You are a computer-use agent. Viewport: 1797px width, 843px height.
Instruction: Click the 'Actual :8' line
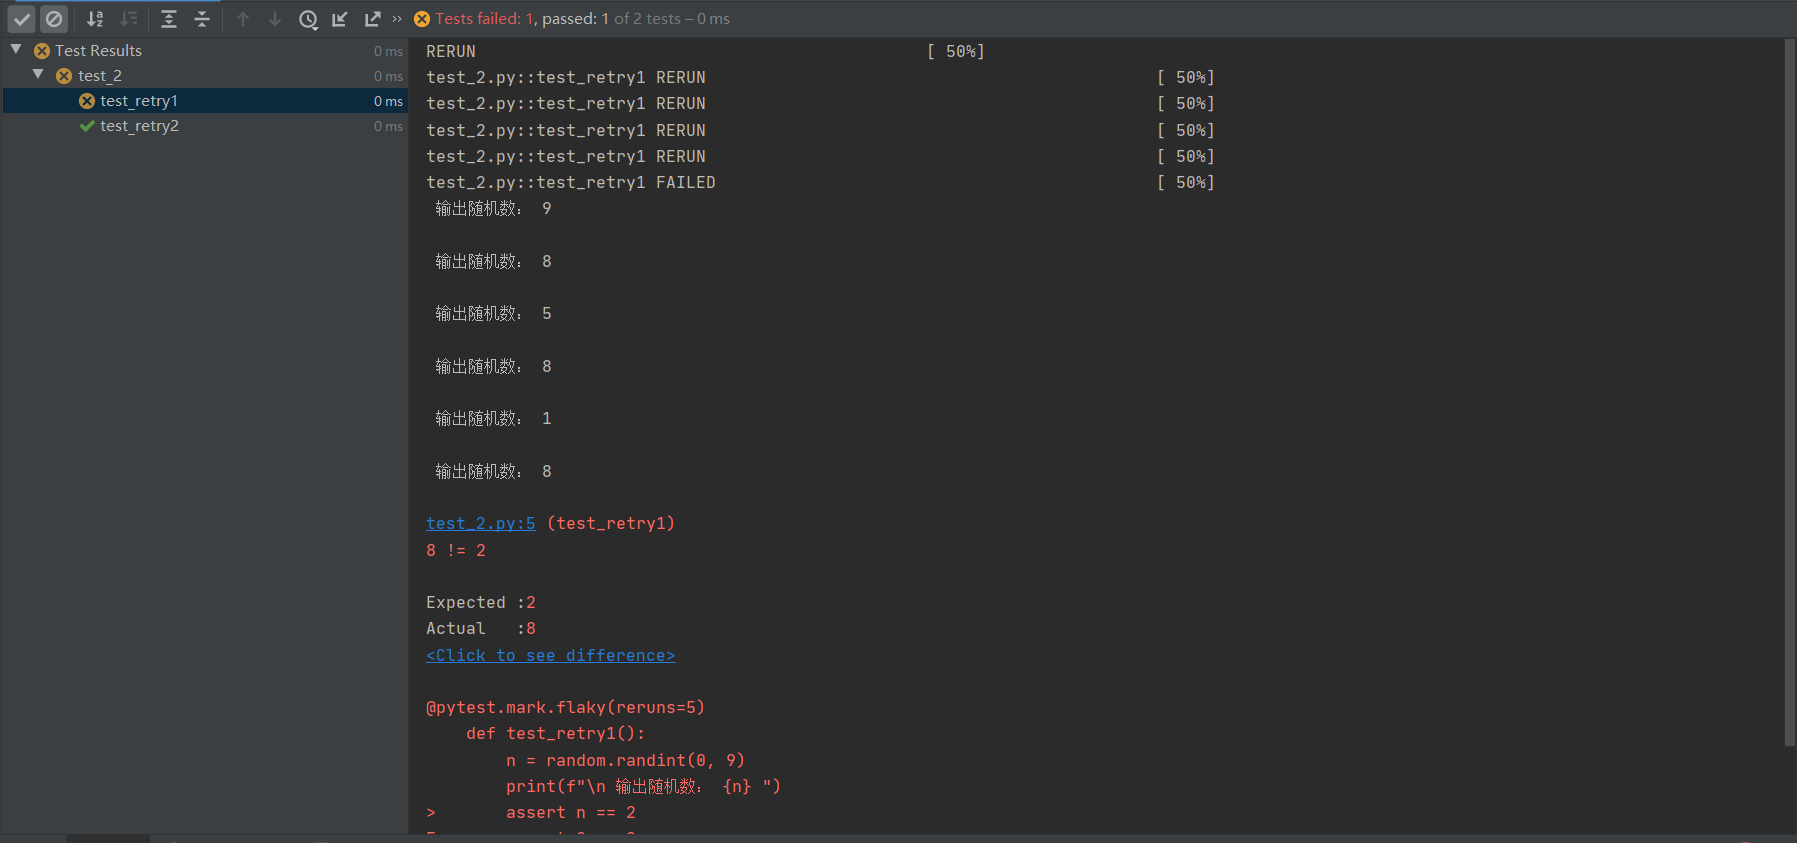click(481, 628)
